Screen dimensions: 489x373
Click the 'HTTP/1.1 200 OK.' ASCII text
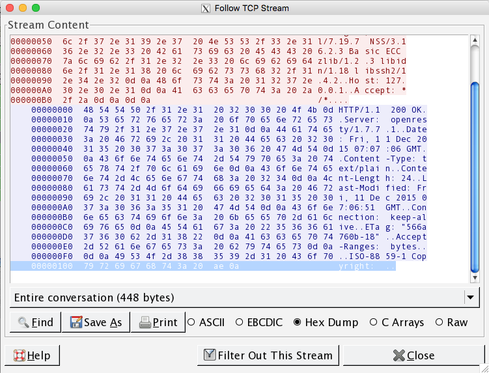click(382, 110)
